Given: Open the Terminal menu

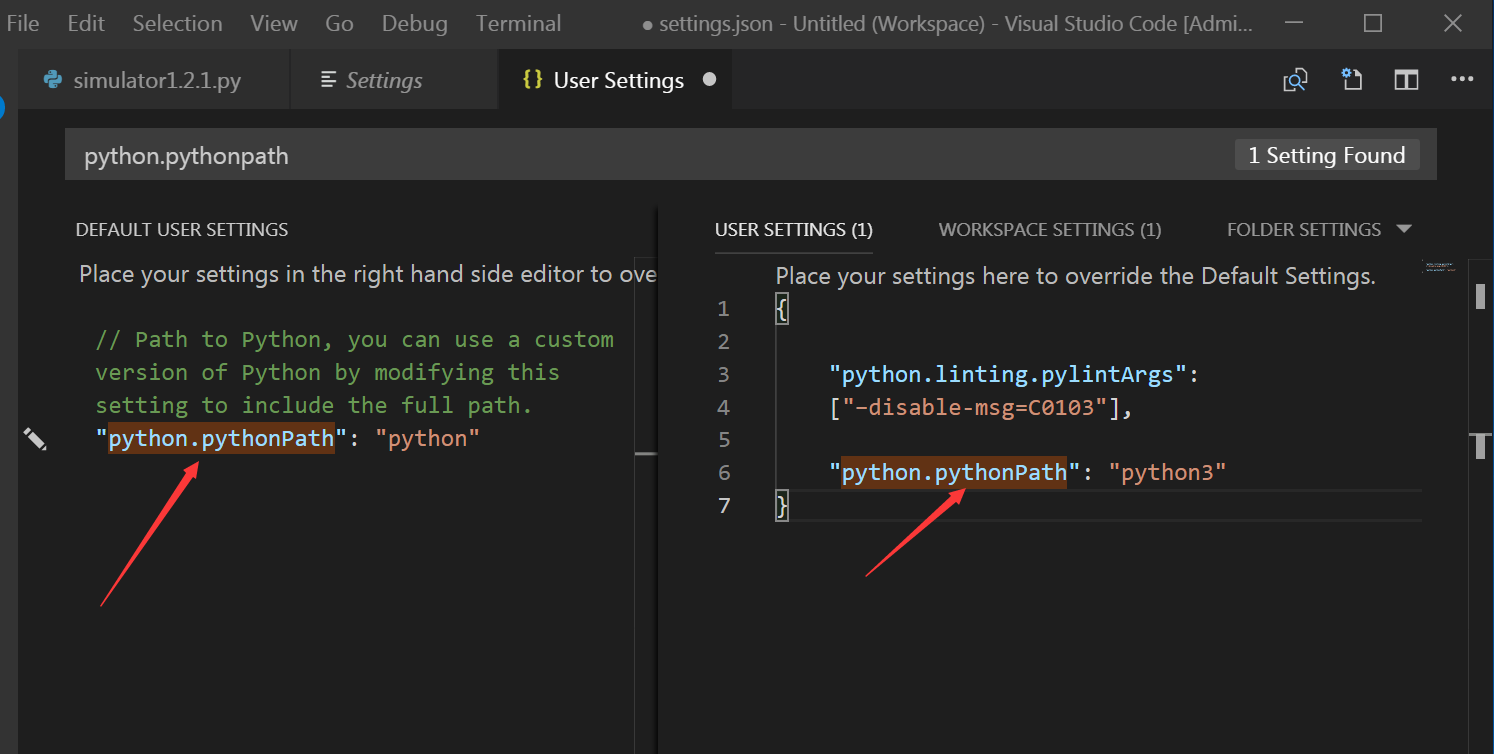Looking at the screenshot, I should [x=518, y=23].
